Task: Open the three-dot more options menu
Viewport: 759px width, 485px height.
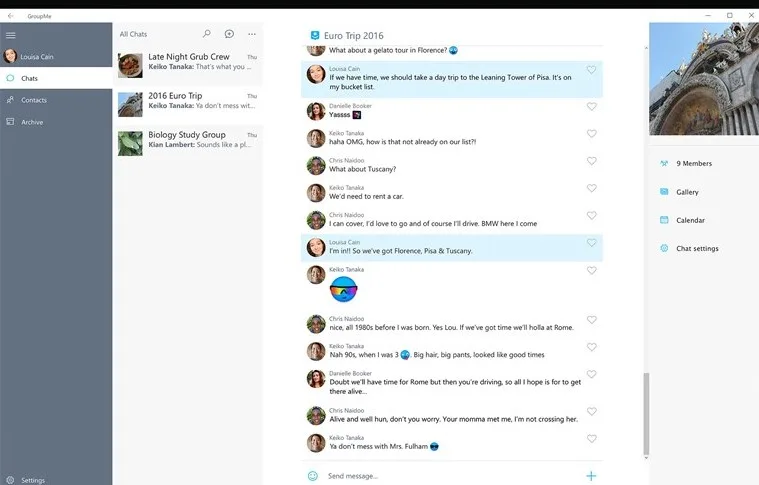Action: click(252, 34)
